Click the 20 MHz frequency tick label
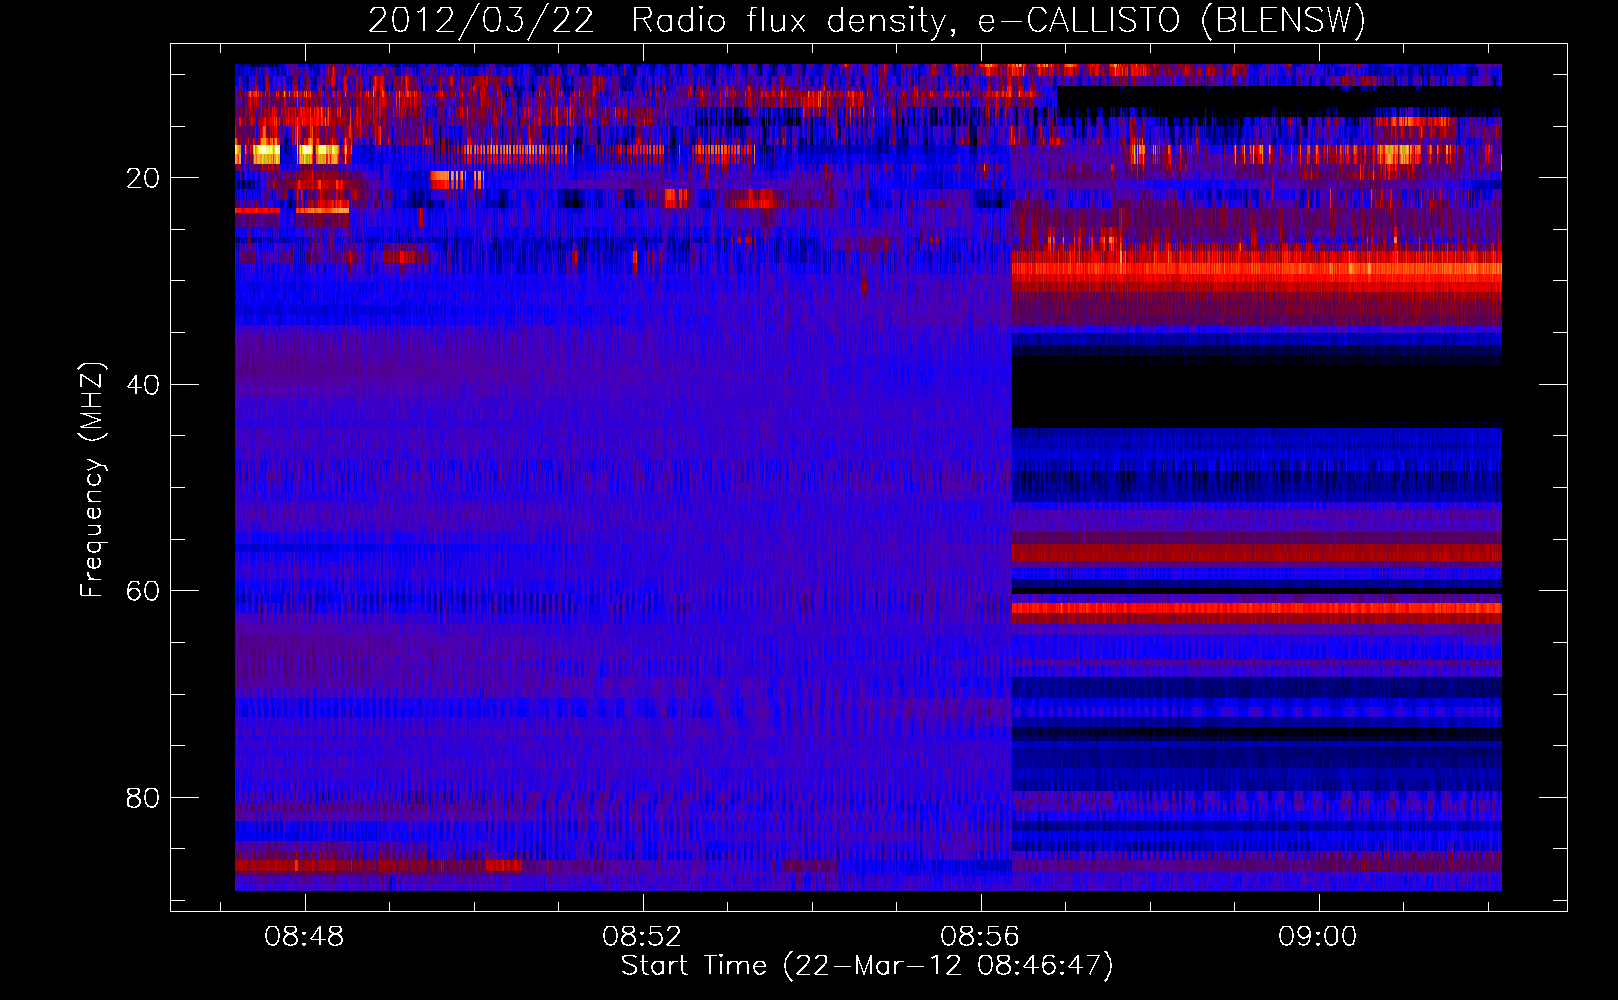 [144, 178]
